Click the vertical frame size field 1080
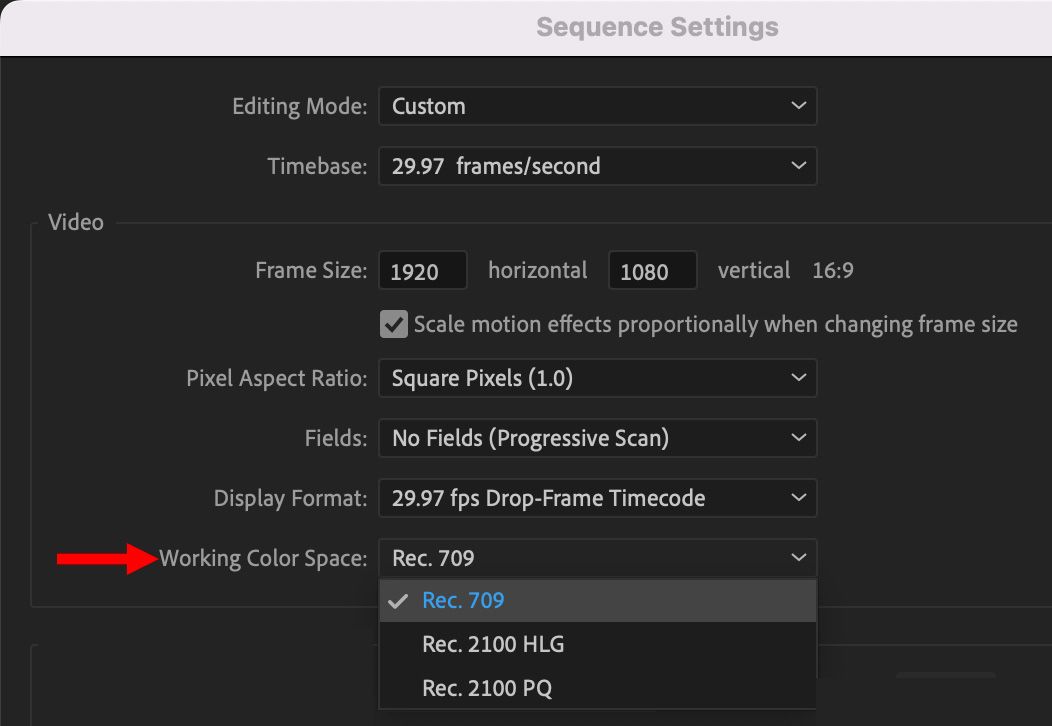 coord(652,270)
